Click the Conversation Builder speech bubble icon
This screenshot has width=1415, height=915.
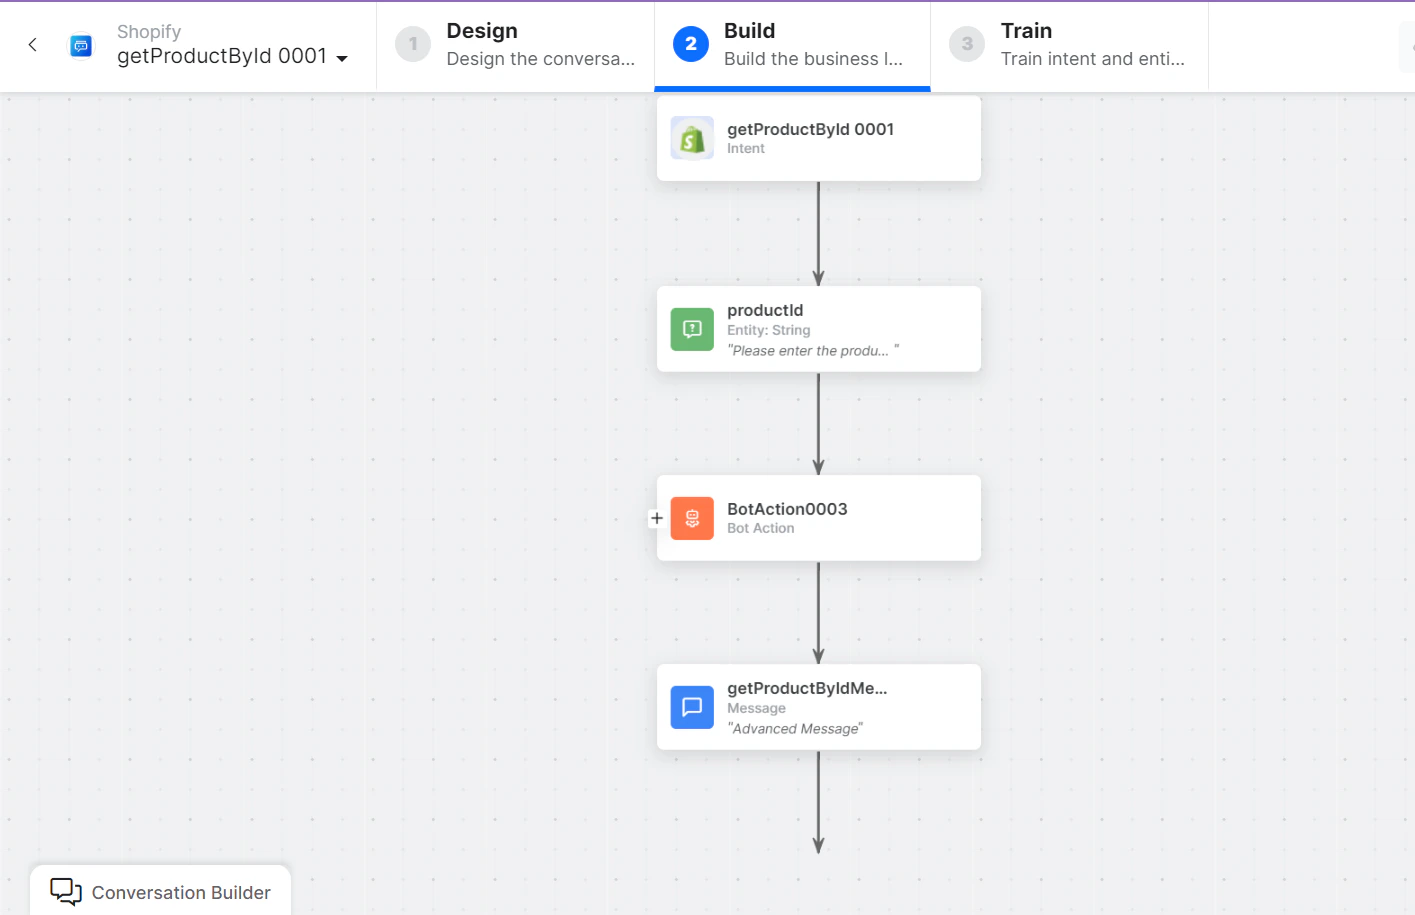64,891
